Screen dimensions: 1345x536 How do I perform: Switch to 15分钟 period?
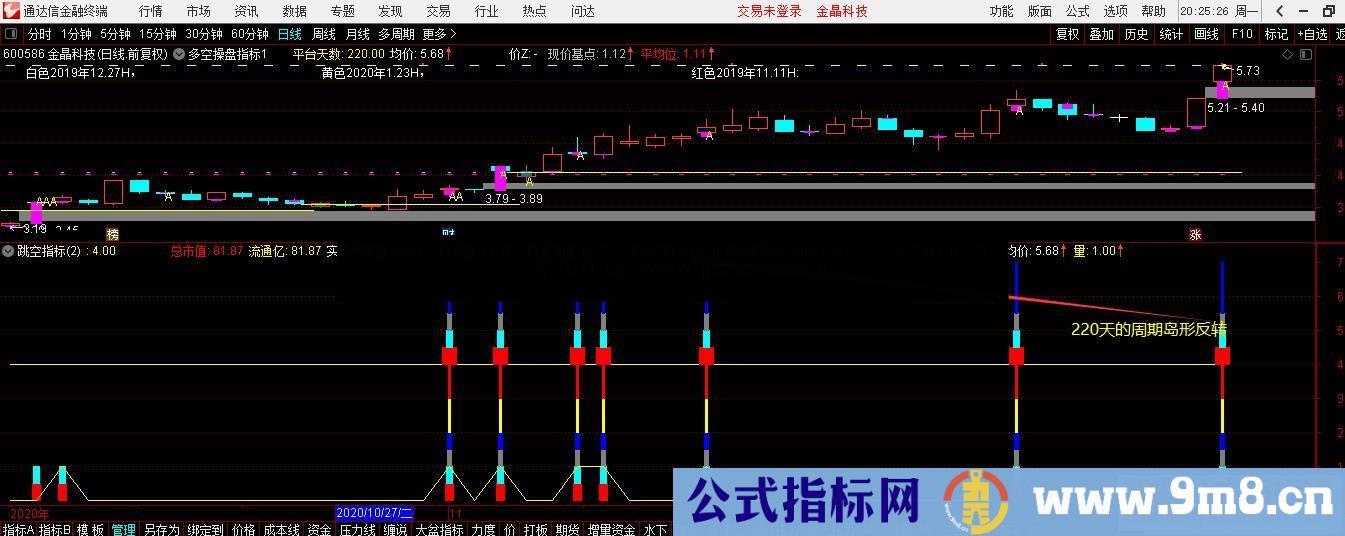(158, 34)
